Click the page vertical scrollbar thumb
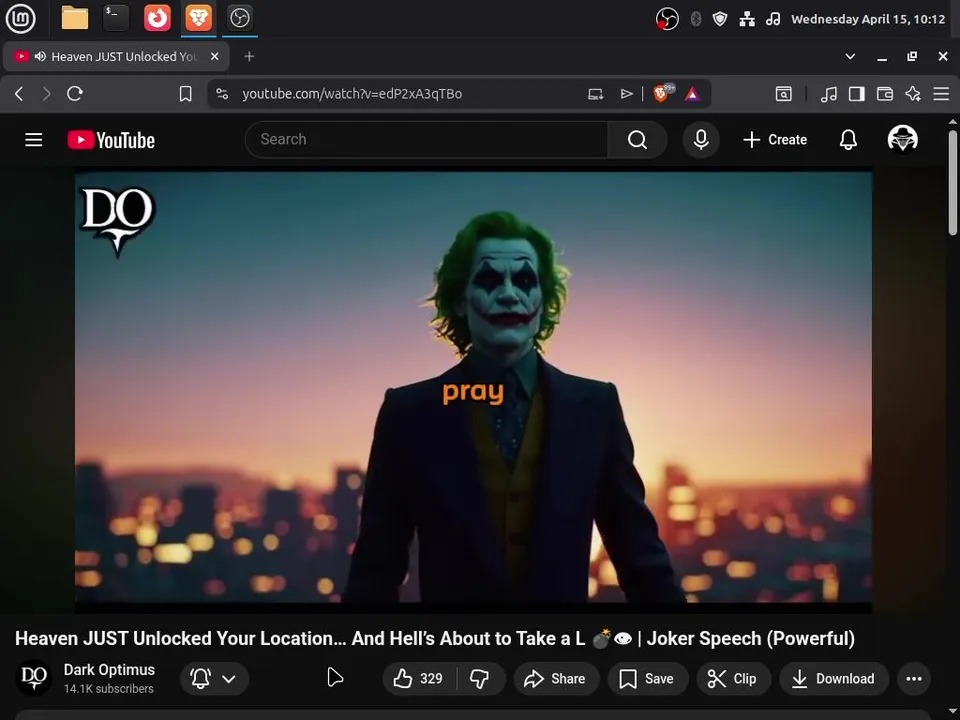The height and width of the screenshot is (720, 960). (x=953, y=182)
